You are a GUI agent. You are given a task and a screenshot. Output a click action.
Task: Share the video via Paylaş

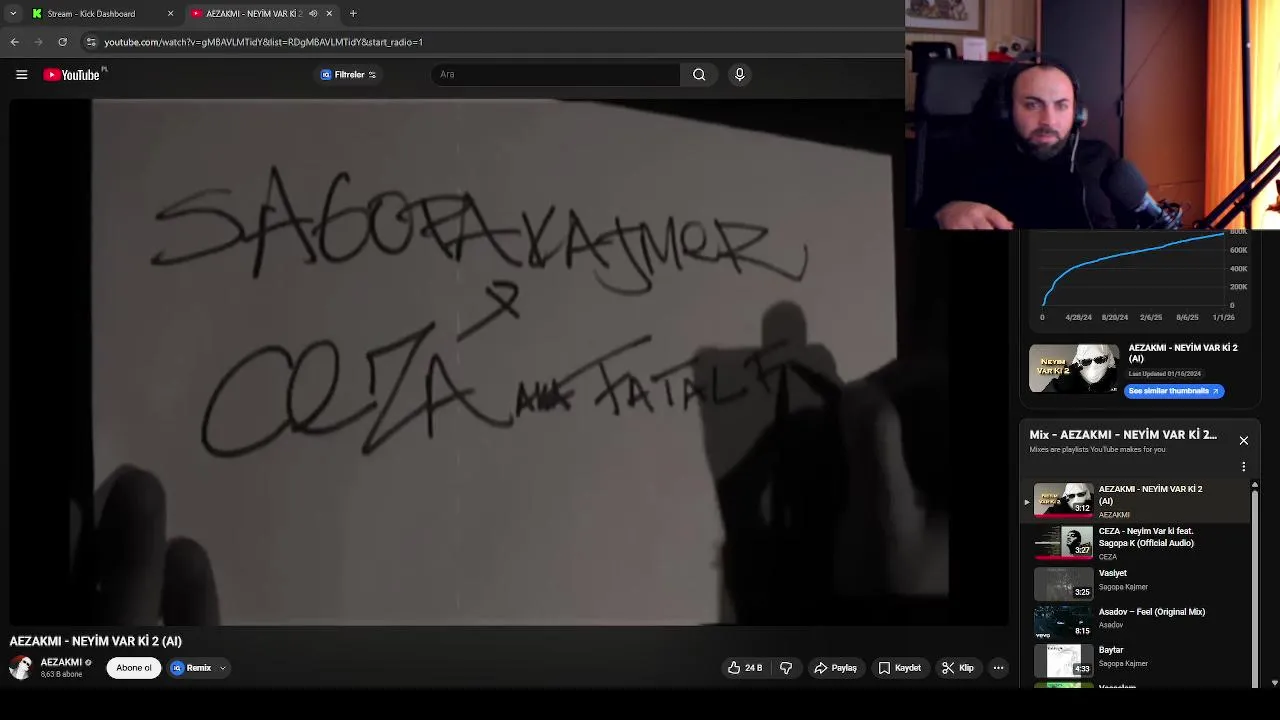pos(835,668)
